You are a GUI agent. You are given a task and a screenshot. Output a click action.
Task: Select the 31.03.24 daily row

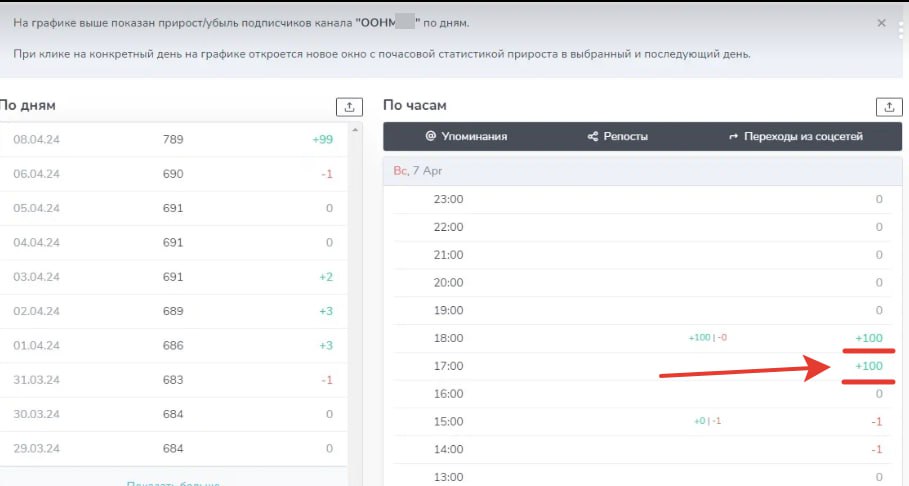(173, 379)
